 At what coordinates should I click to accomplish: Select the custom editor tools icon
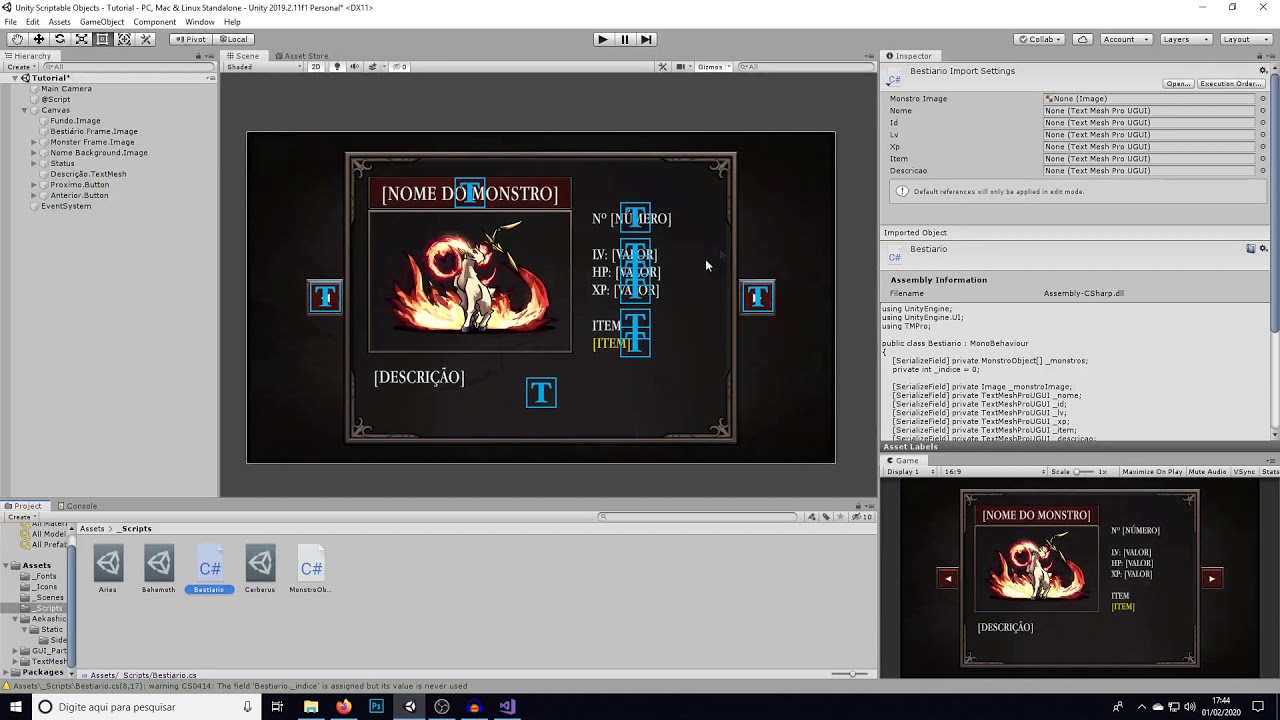[x=145, y=39]
